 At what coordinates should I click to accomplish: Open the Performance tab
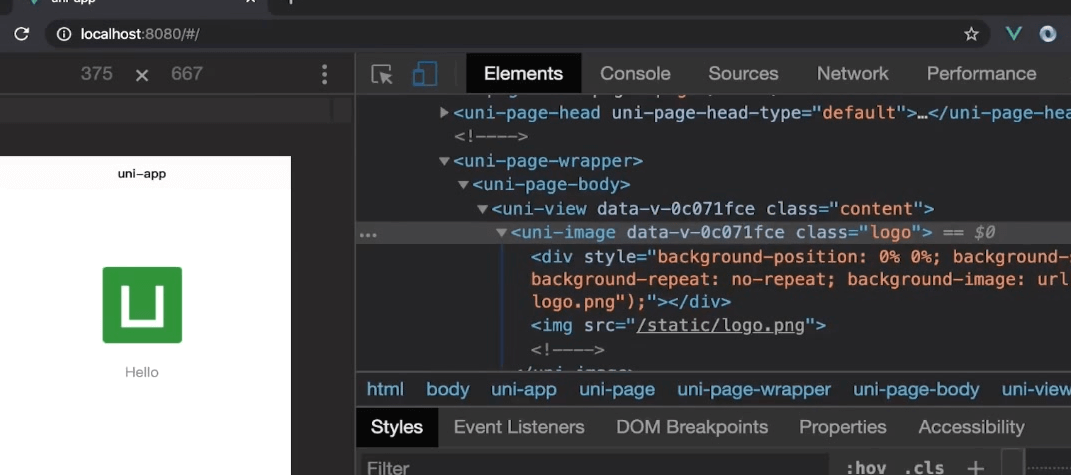982,73
